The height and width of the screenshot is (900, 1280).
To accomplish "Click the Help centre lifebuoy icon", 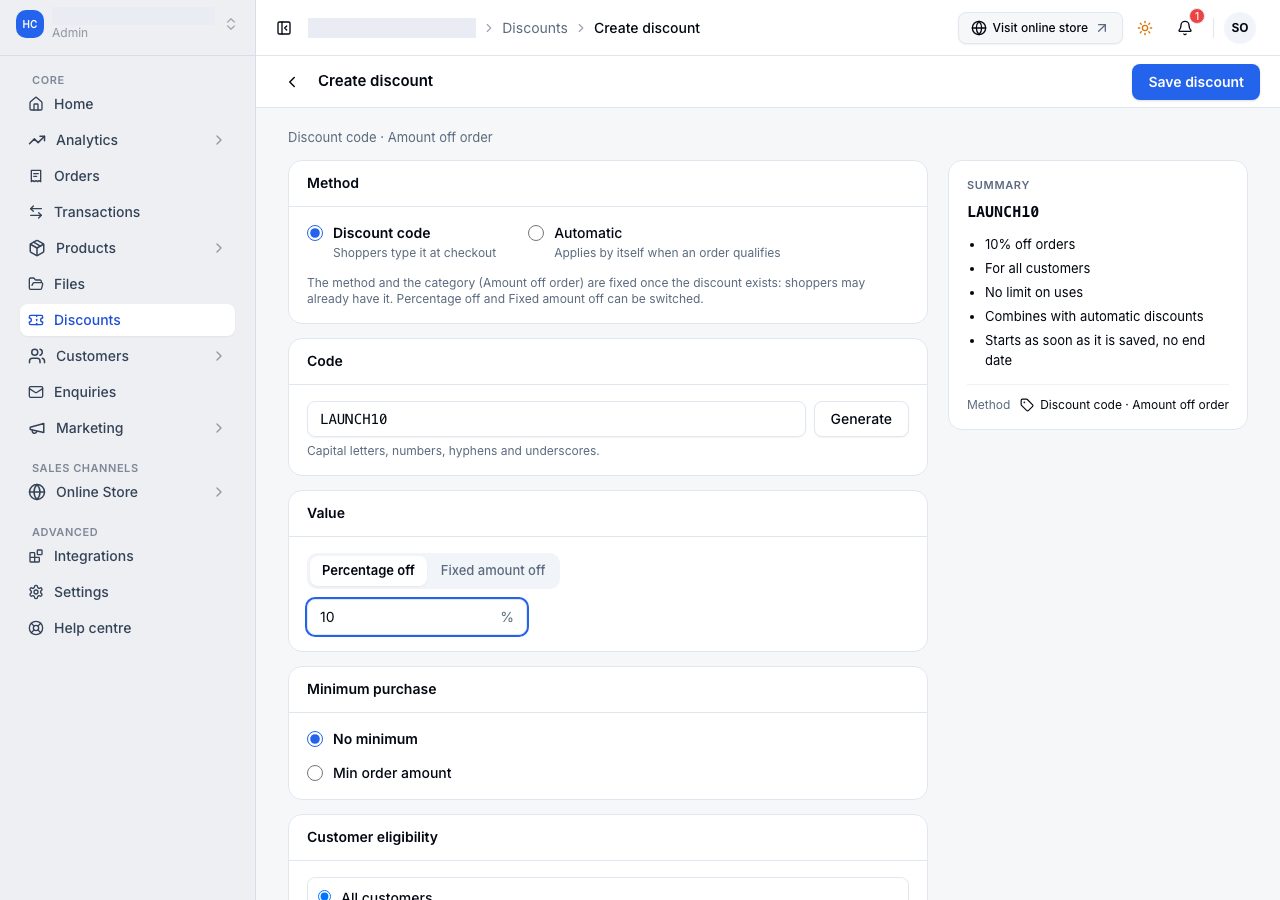I will tap(36, 628).
